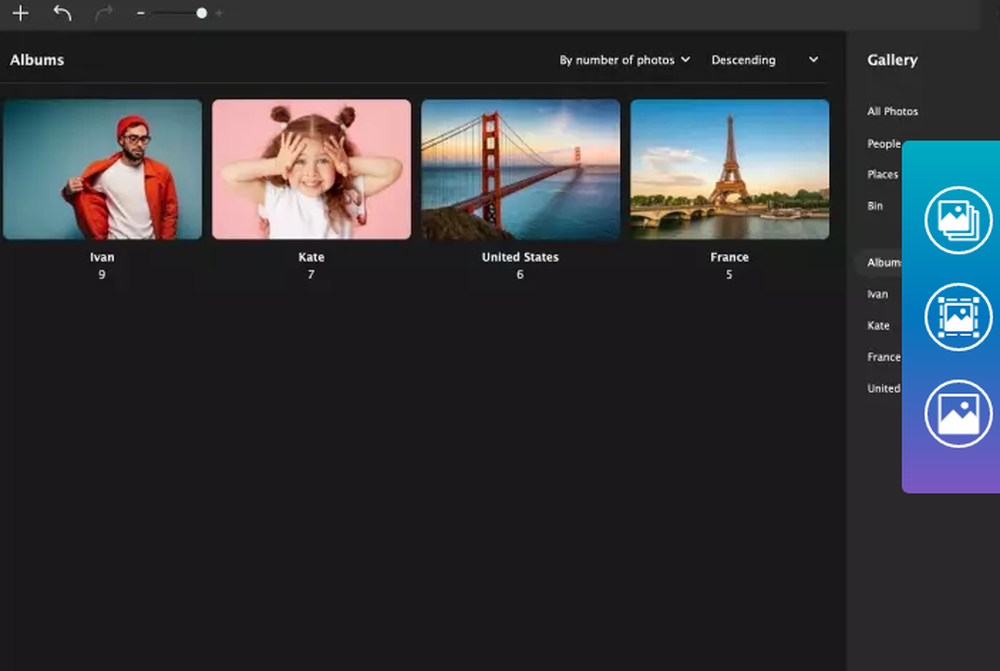
Task: Open the Ivan album thumbnail
Action: pos(102,170)
